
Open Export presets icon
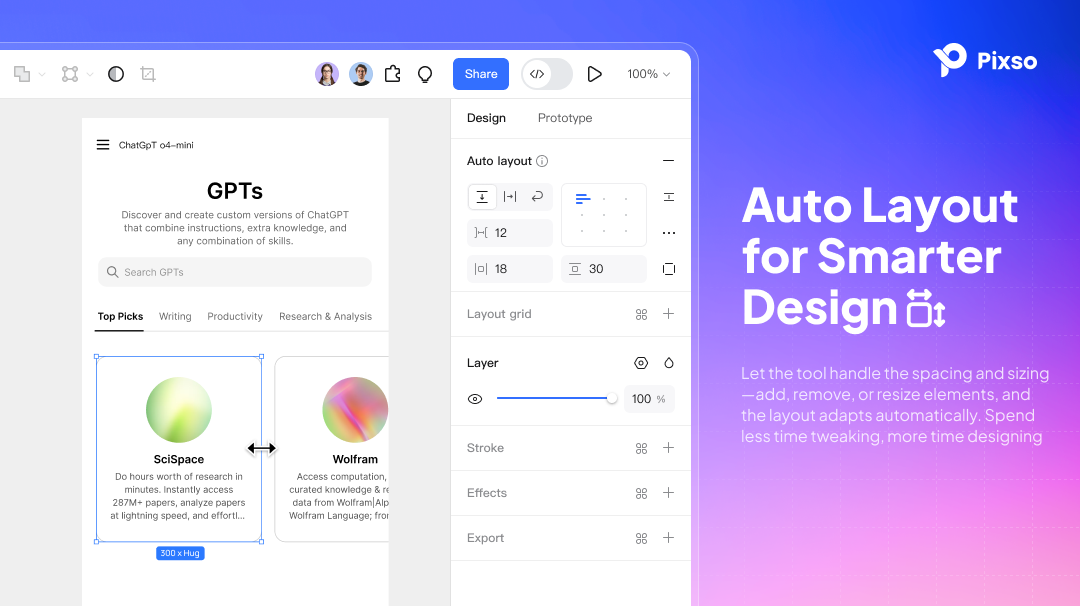pos(641,539)
